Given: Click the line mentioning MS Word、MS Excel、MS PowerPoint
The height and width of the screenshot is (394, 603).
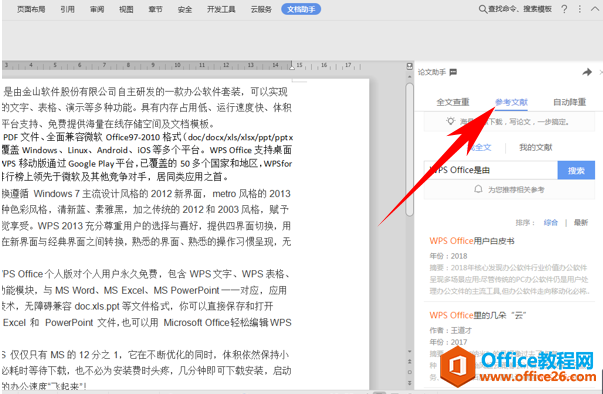Looking at the screenshot, I should [x=145, y=290].
